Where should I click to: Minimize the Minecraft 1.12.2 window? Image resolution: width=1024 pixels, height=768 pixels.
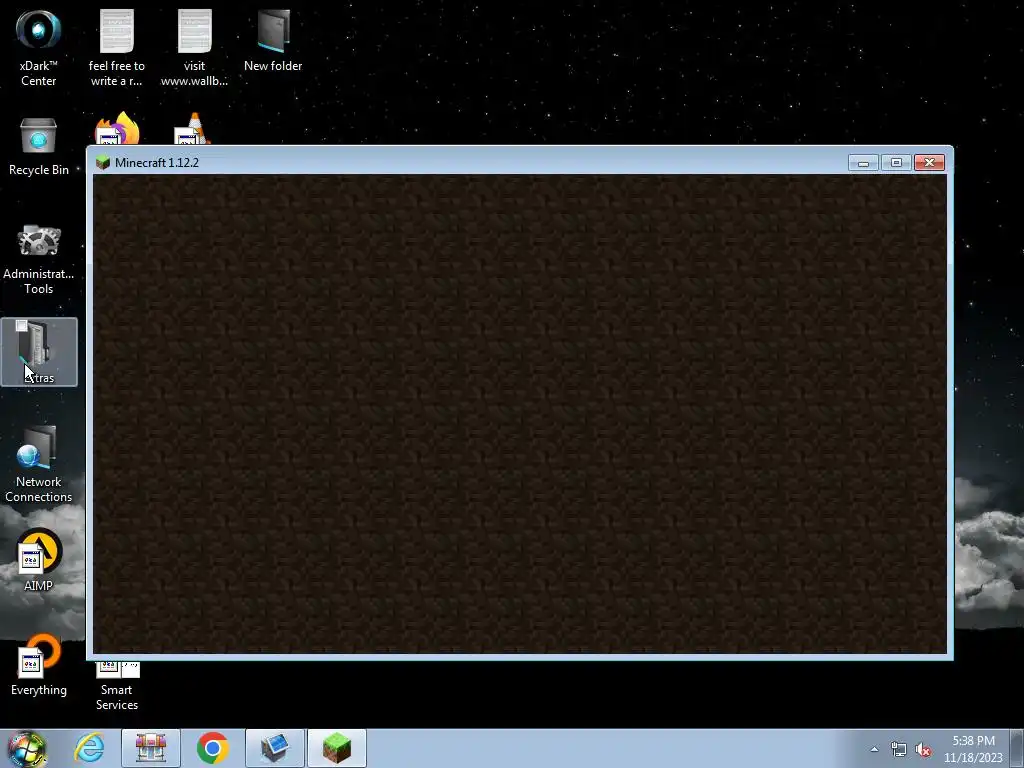(863, 163)
